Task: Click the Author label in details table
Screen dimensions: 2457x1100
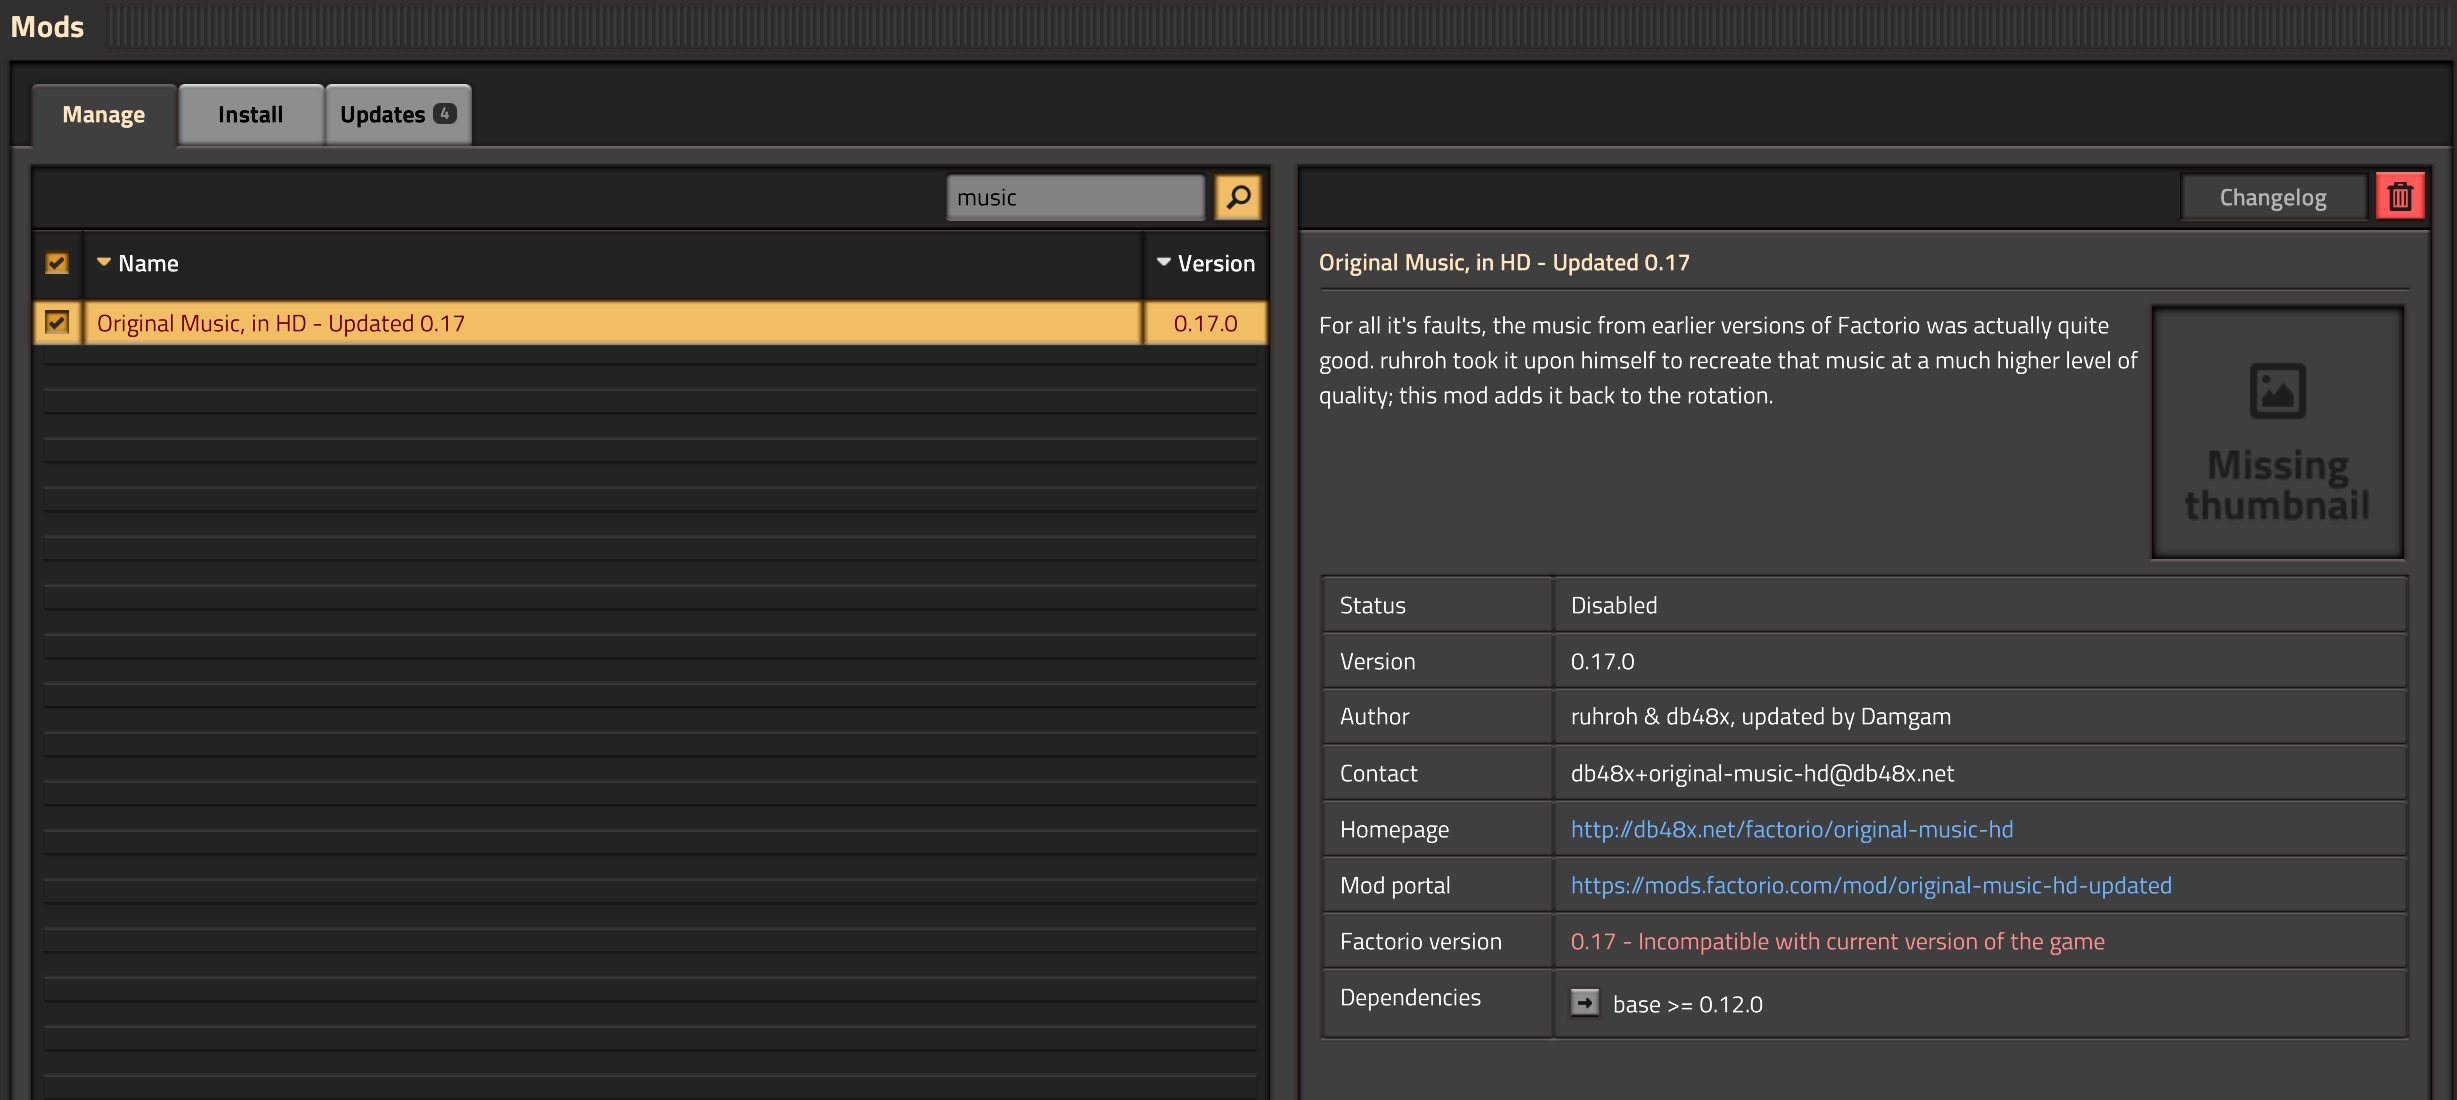Action: coord(1374,716)
